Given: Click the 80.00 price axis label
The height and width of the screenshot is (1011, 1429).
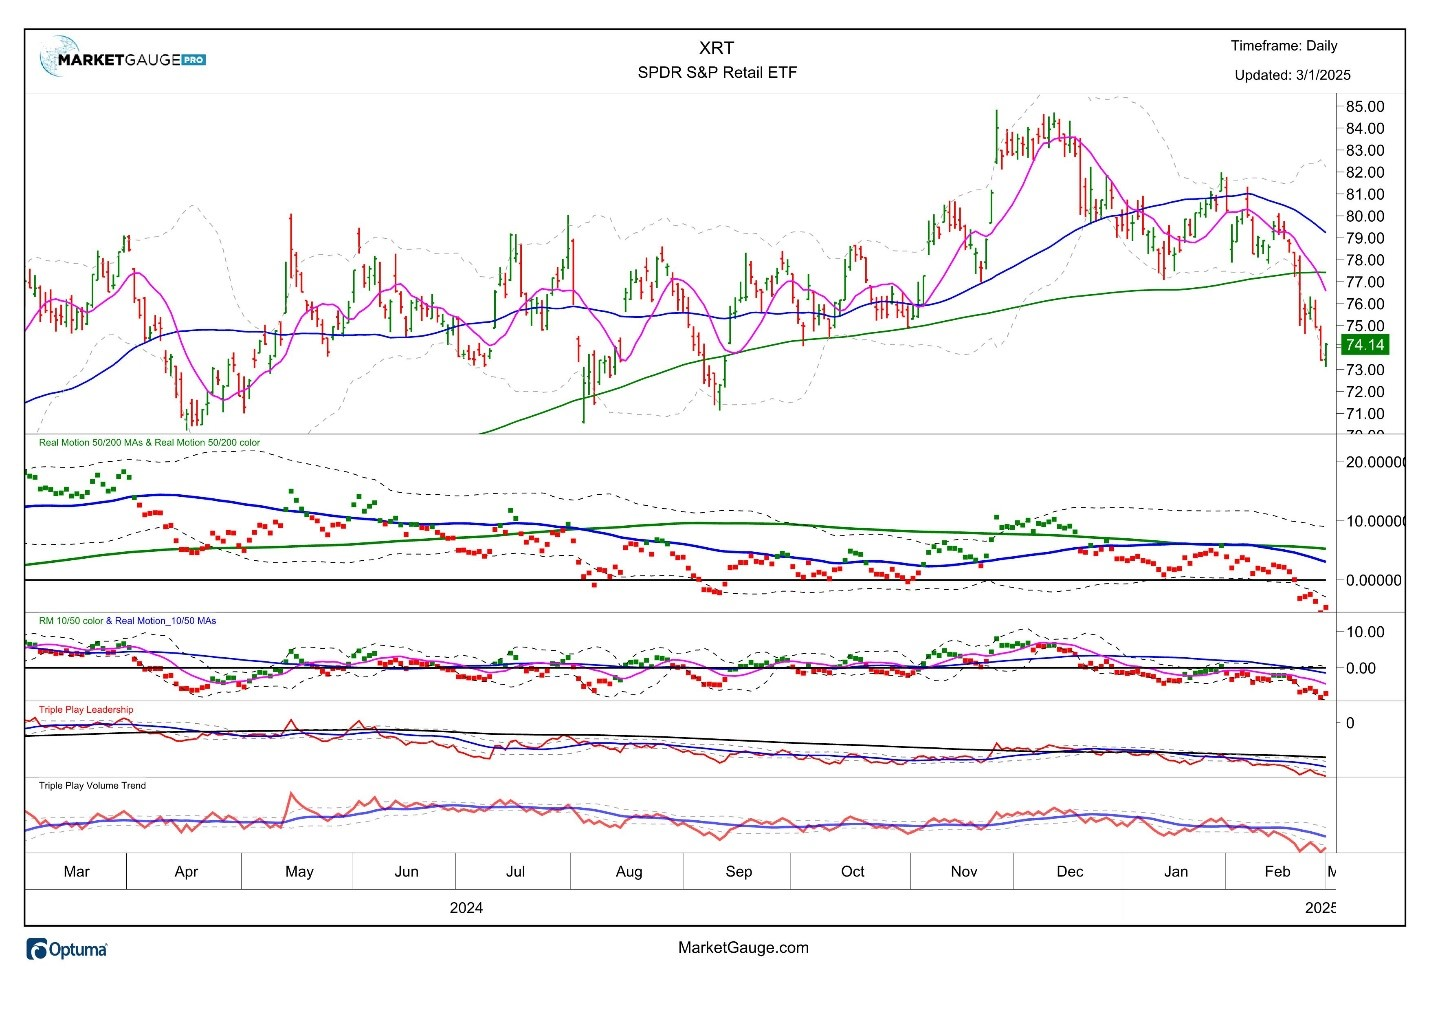Looking at the screenshot, I should pos(1365,216).
